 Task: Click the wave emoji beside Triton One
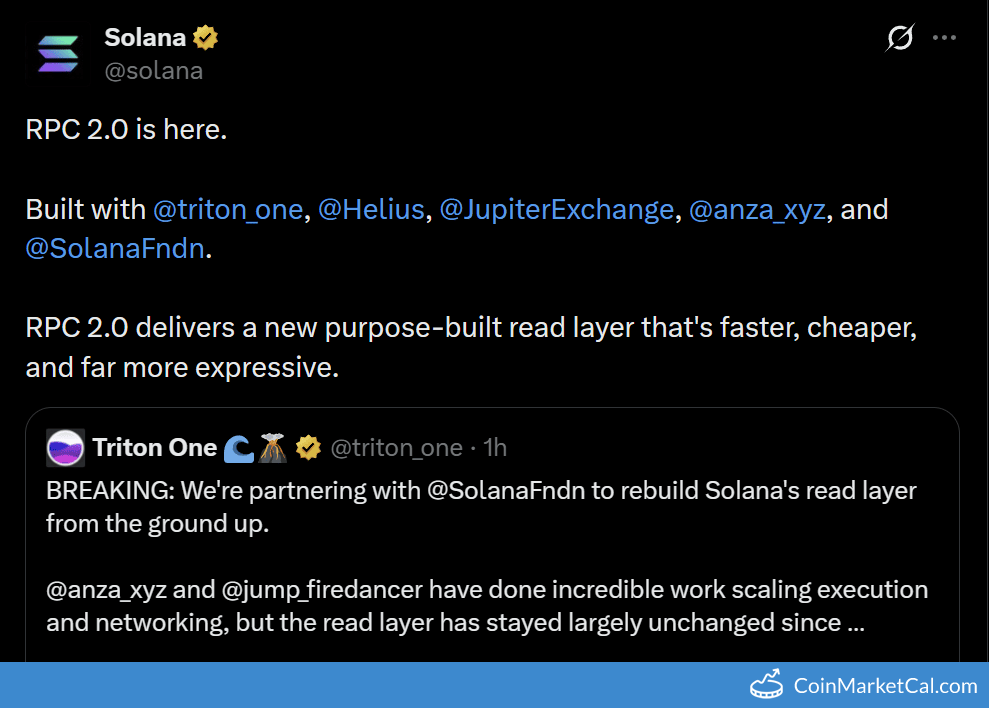coord(238,448)
